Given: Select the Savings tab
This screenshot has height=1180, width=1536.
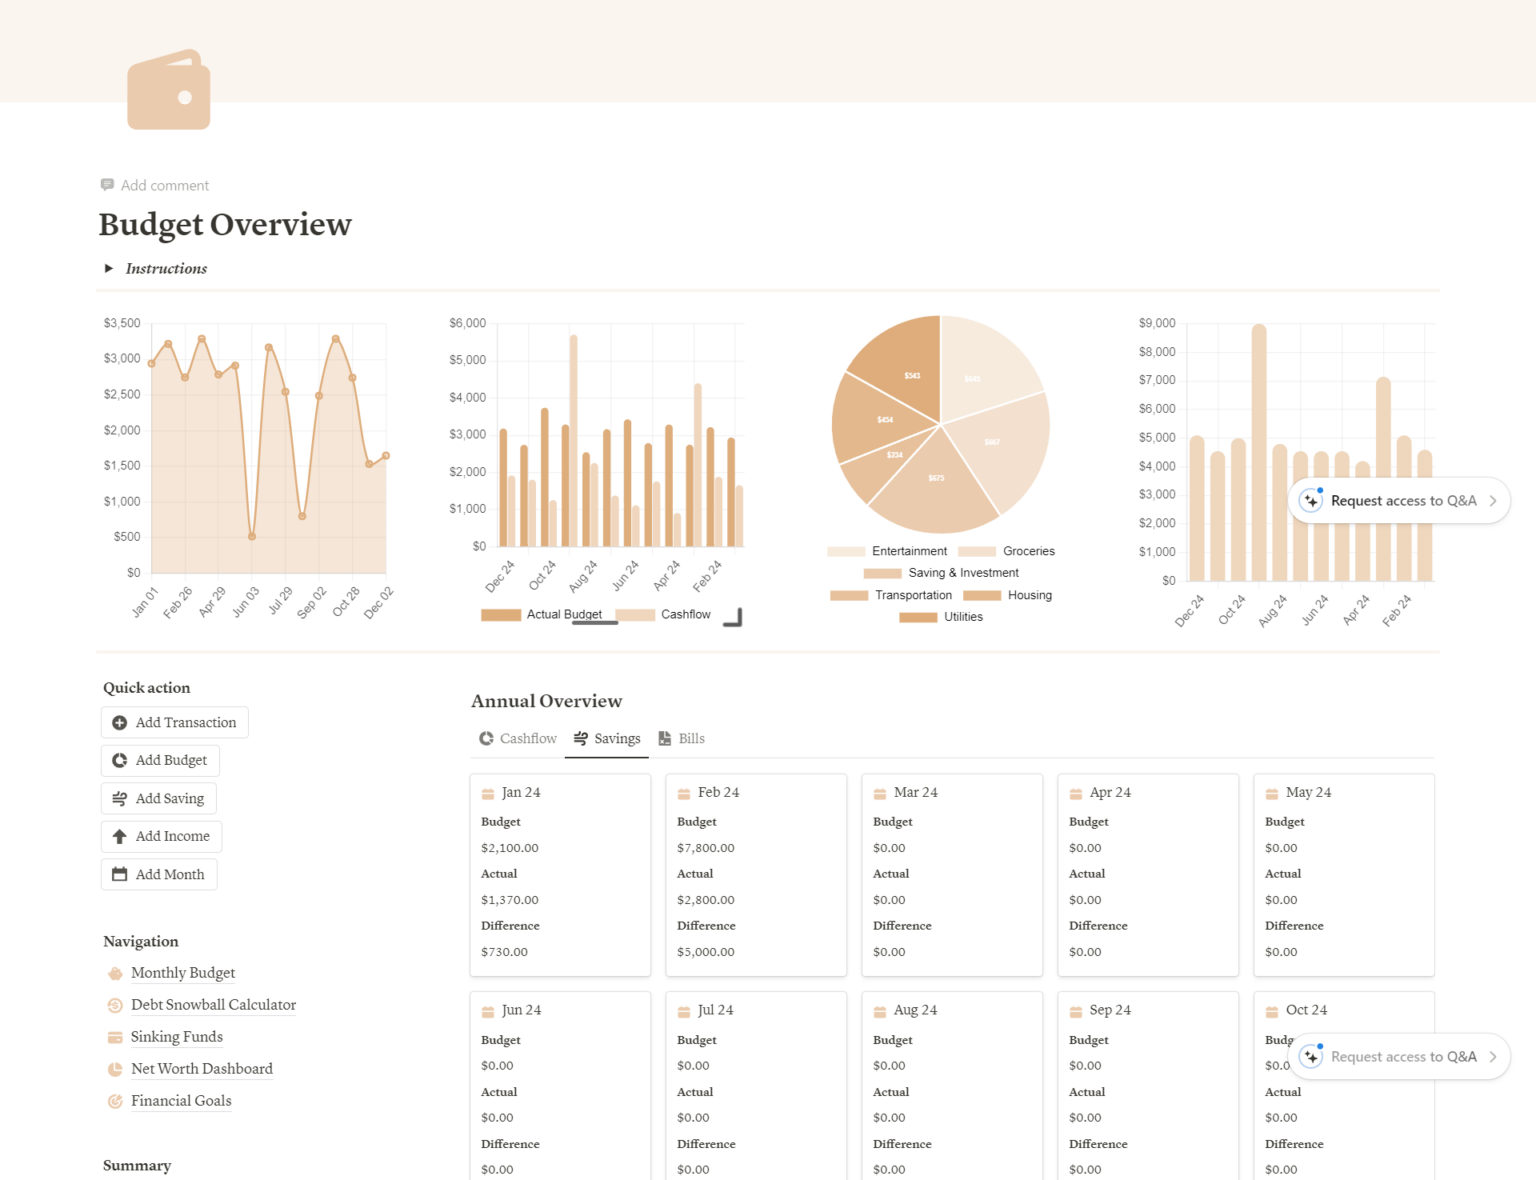Looking at the screenshot, I should click(x=607, y=739).
